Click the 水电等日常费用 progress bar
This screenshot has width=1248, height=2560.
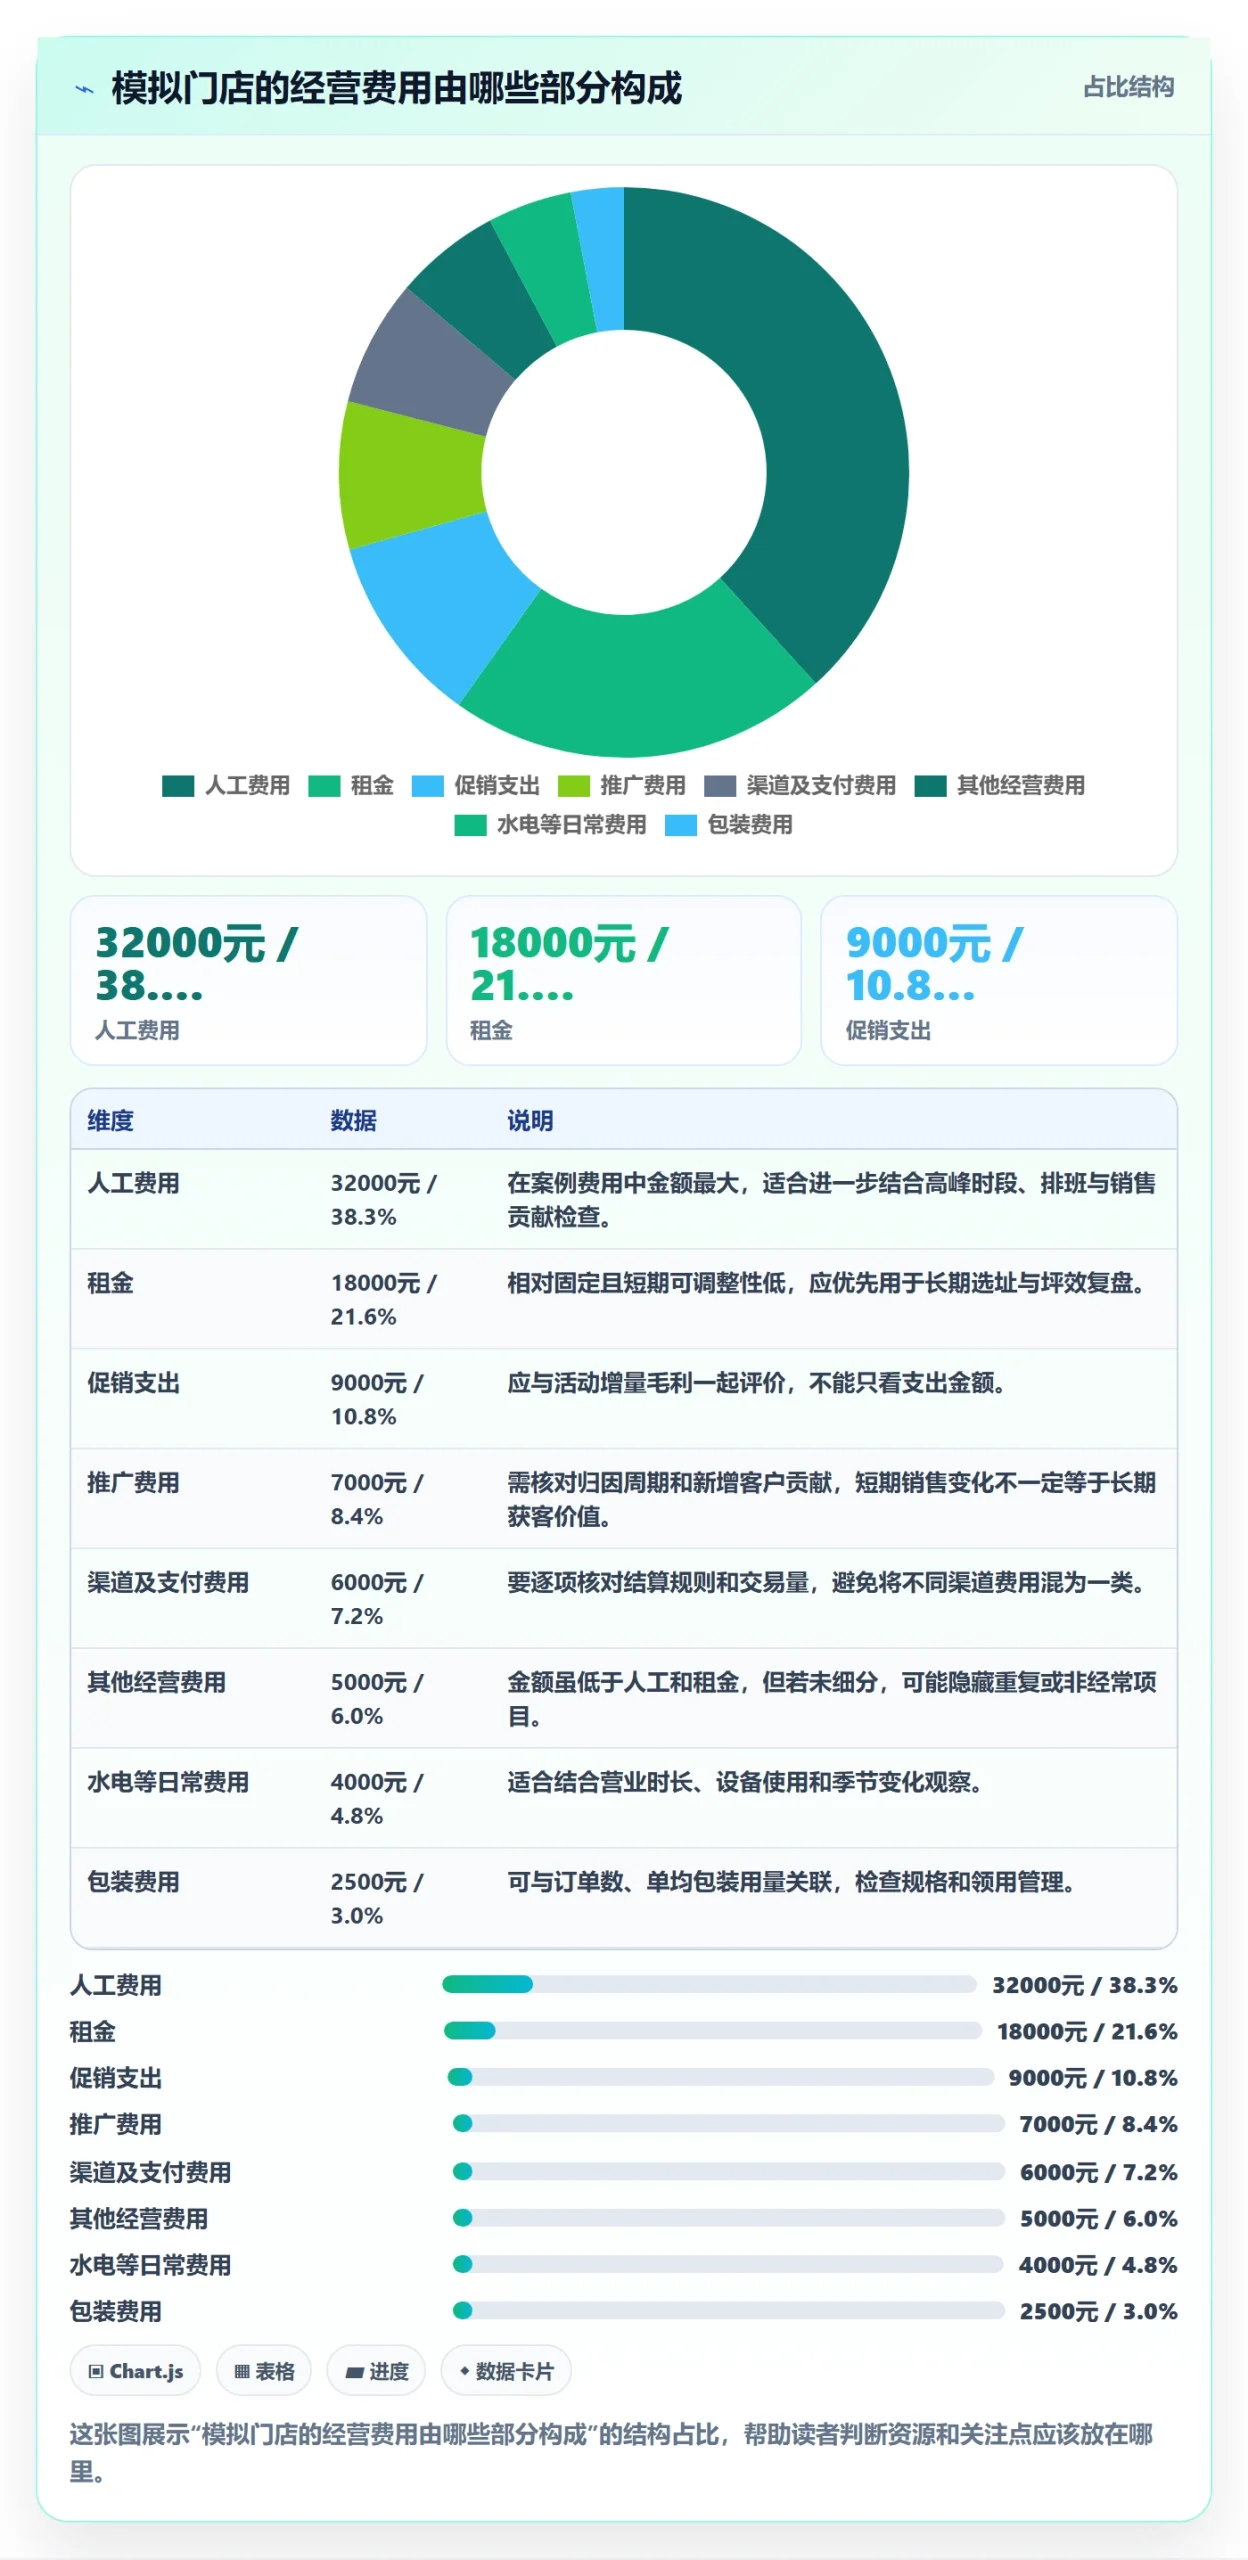[728, 2264]
